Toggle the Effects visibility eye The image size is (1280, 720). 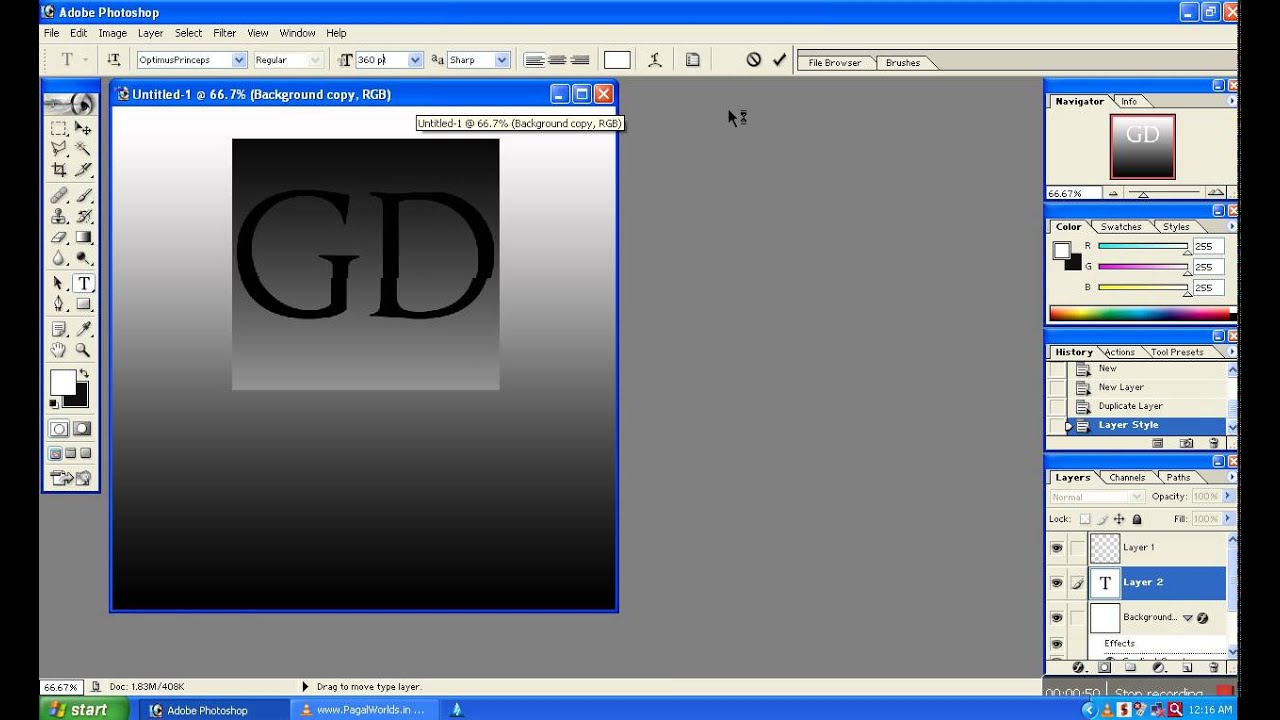tap(1056, 643)
